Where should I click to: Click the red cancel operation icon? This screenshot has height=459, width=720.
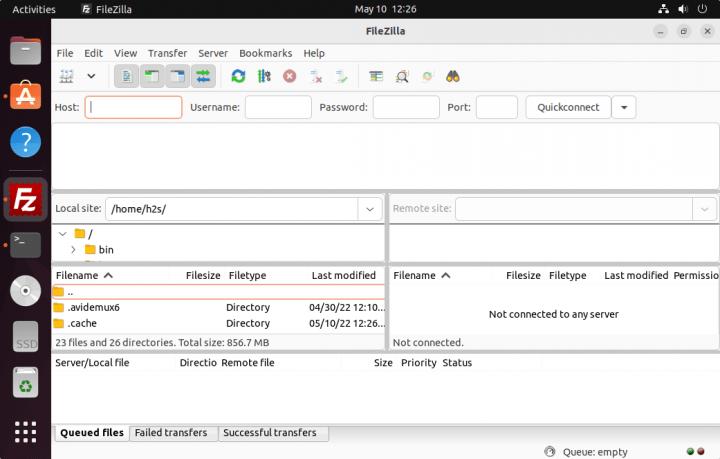pos(290,76)
